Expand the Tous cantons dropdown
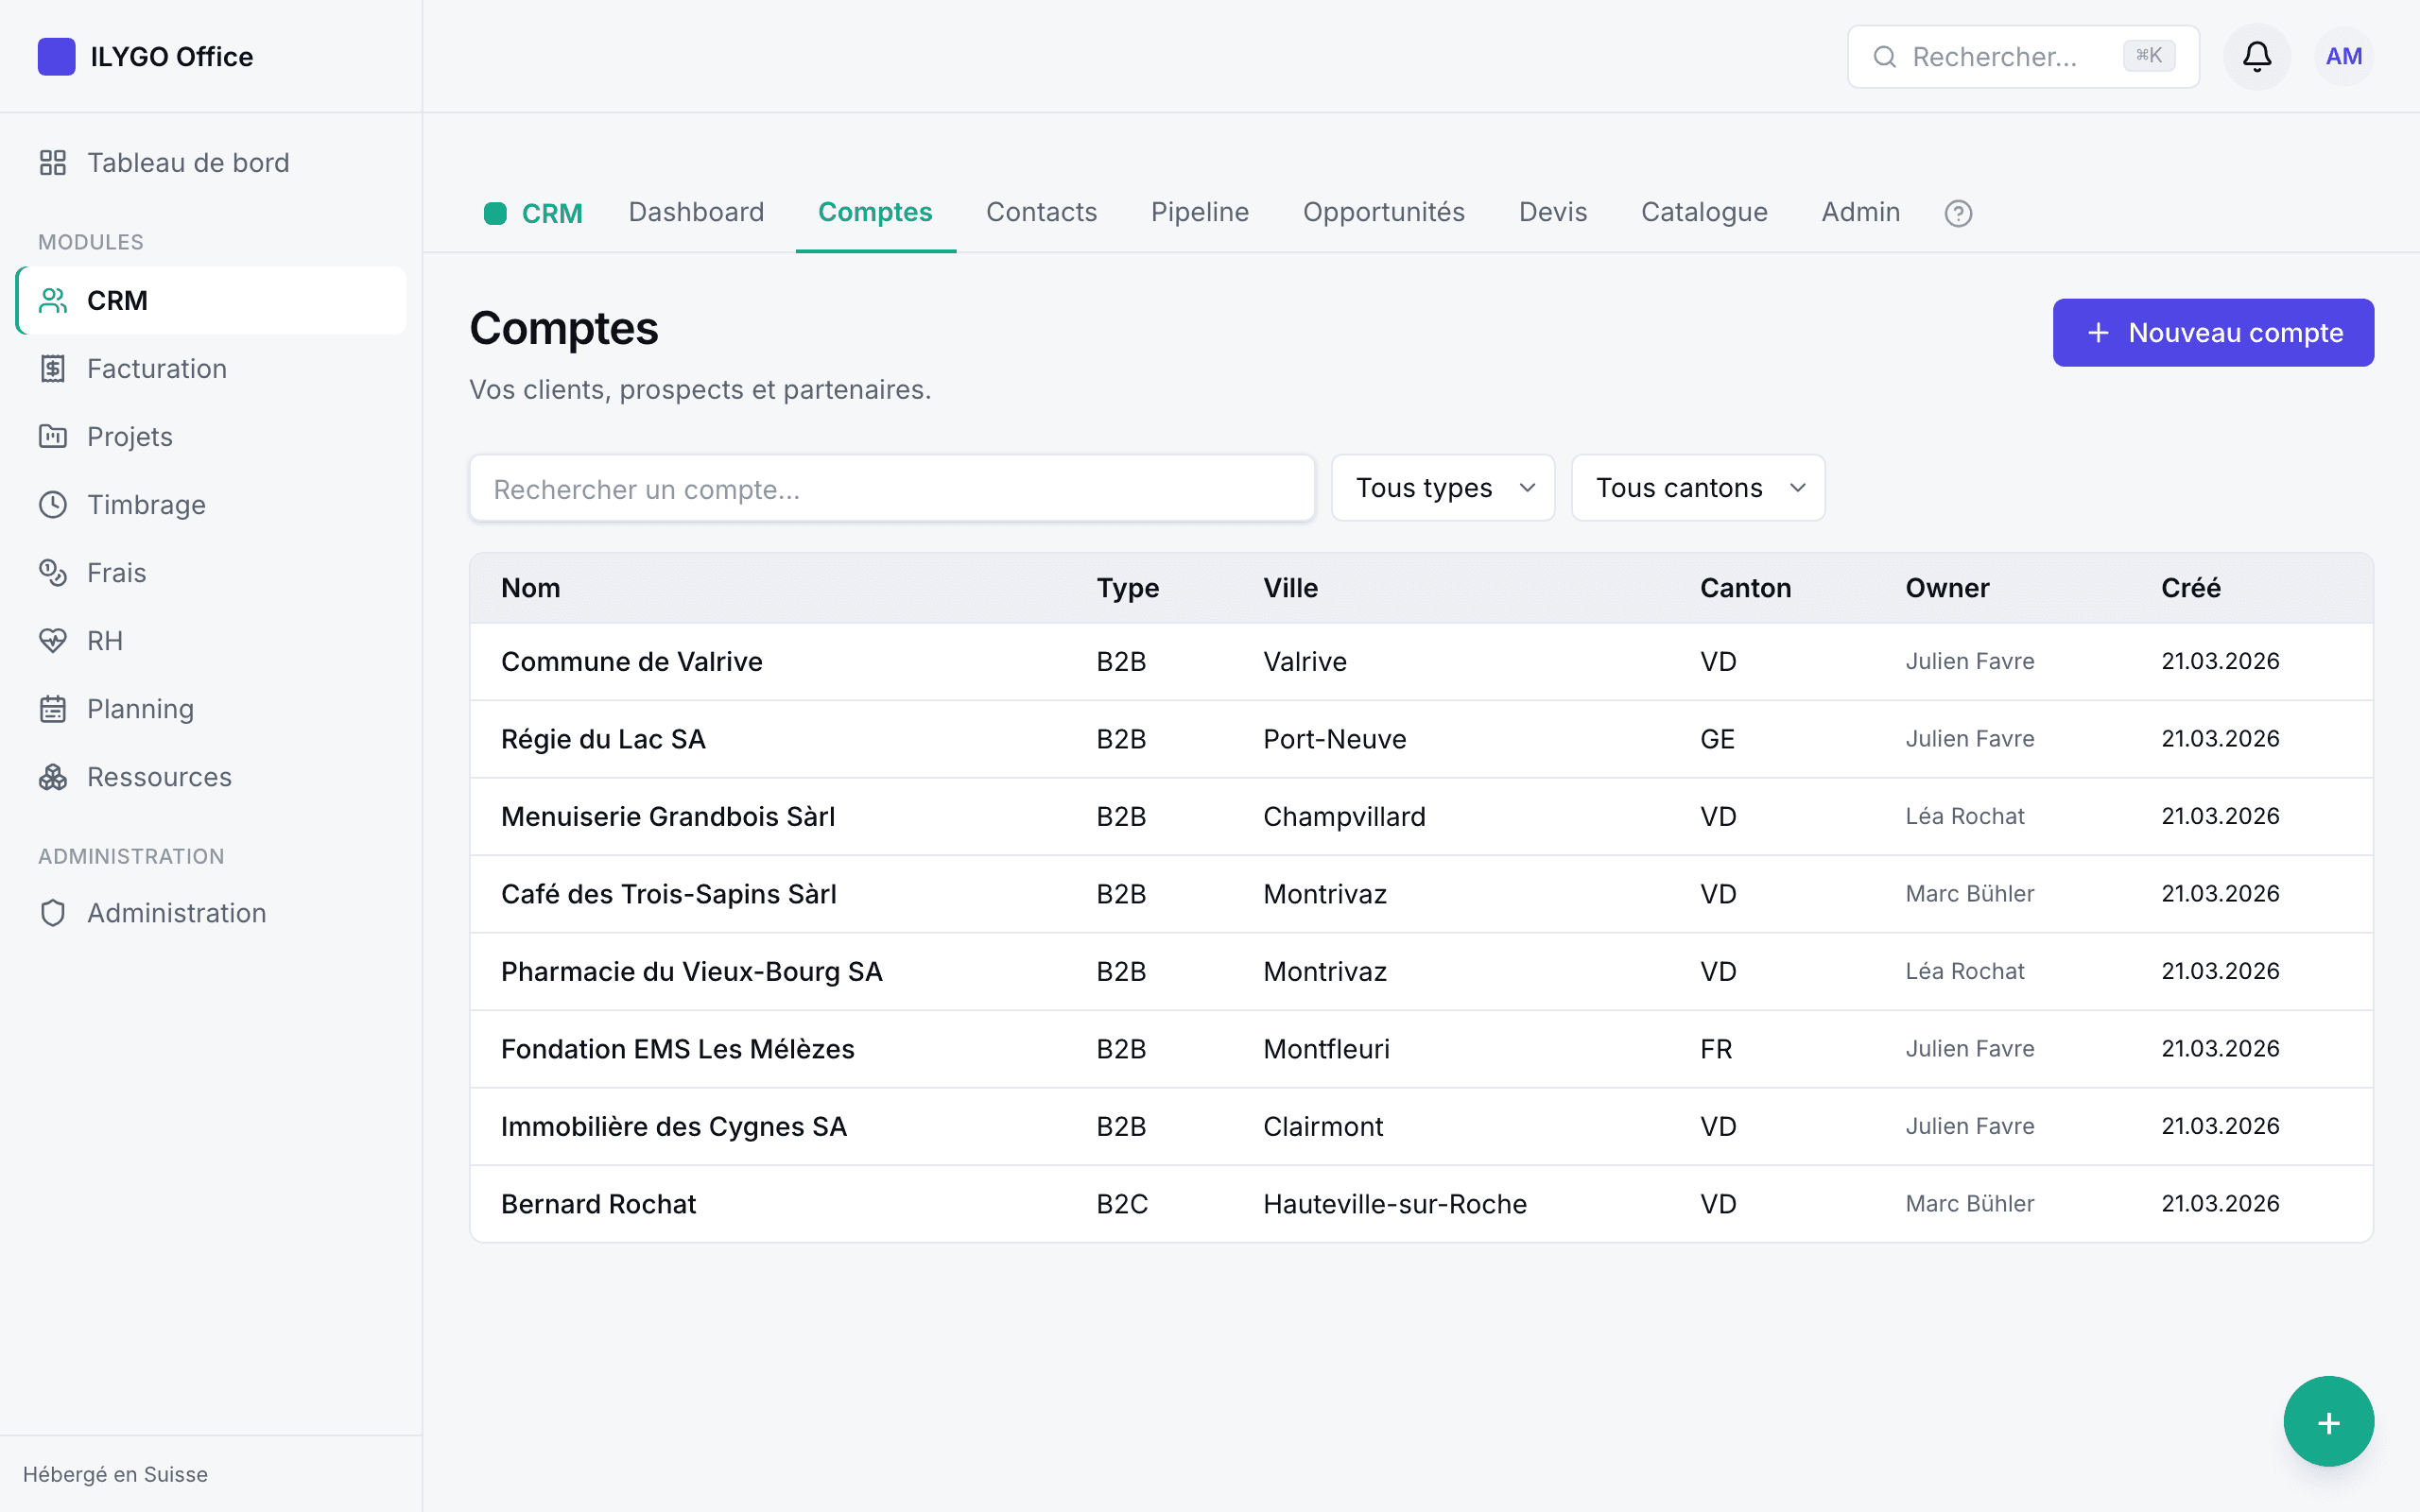 click(x=1698, y=488)
